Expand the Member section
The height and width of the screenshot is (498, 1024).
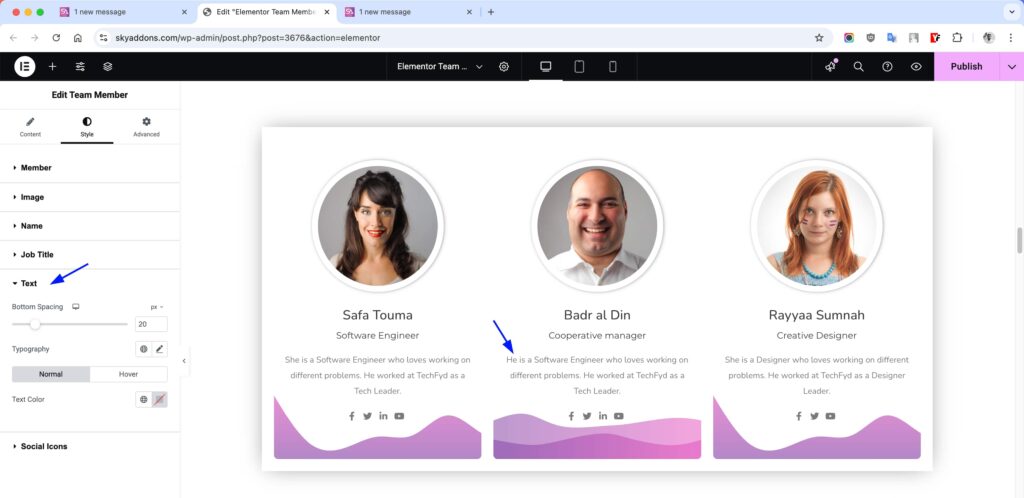click(x=89, y=168)
